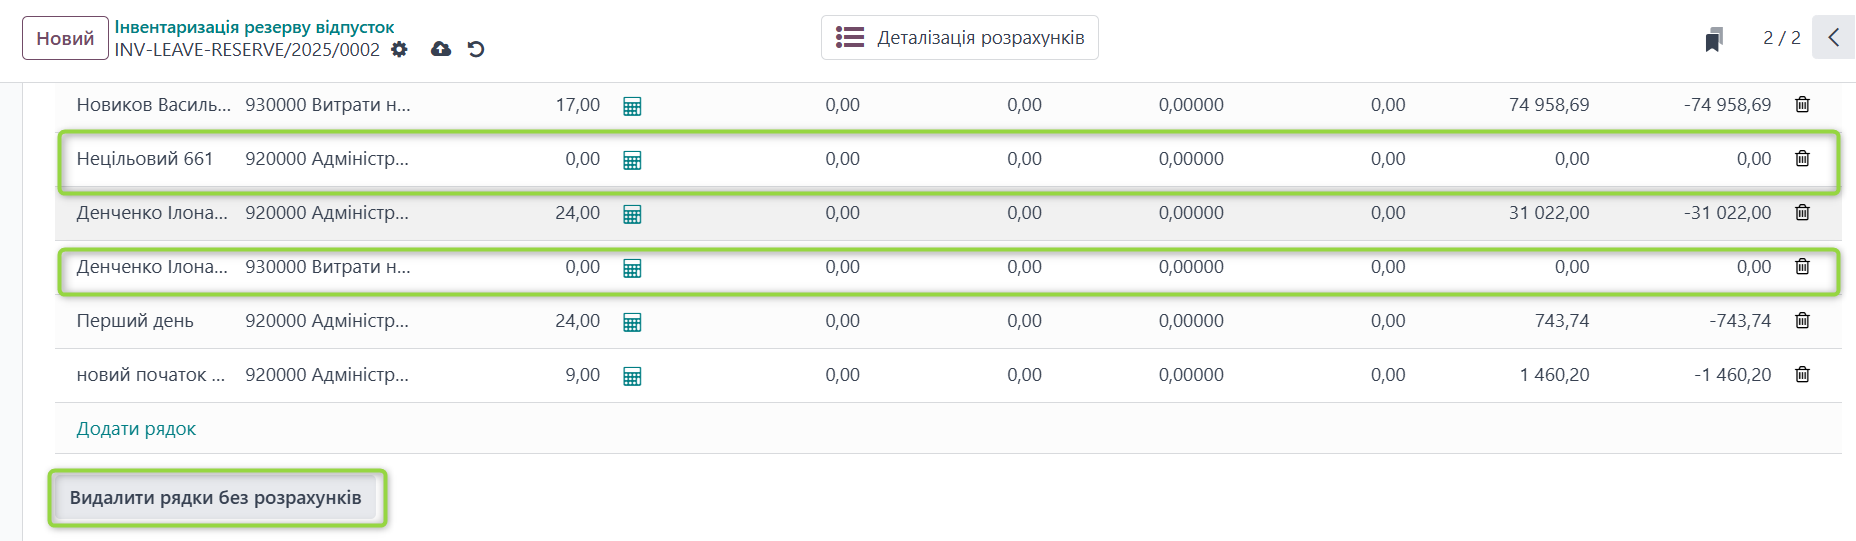Delete the Нецільовий 661 row
Viewport: 1856px width, 541px height.
[1802, 159]
